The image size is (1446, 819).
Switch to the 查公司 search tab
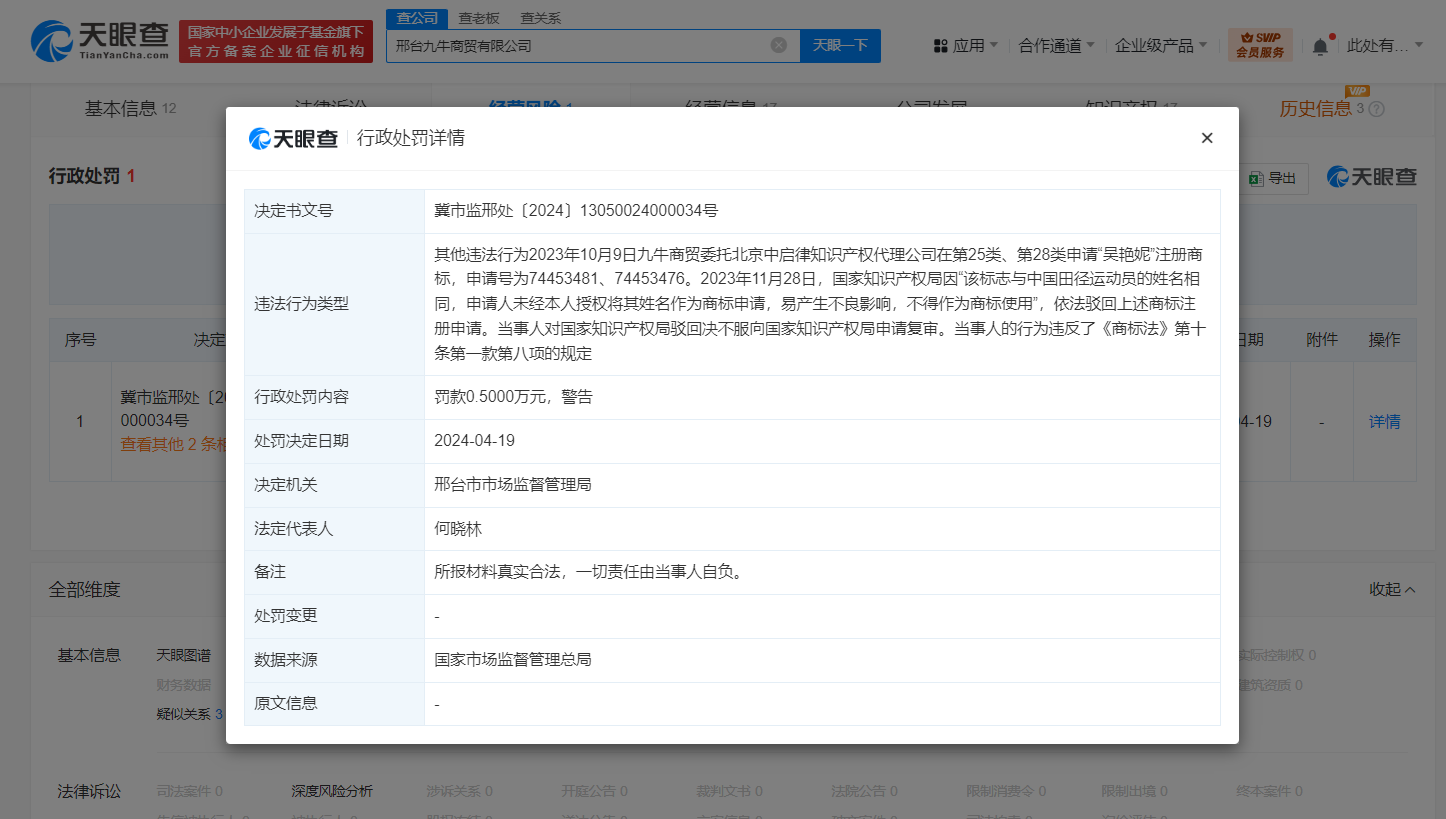[x=417, y=18]
